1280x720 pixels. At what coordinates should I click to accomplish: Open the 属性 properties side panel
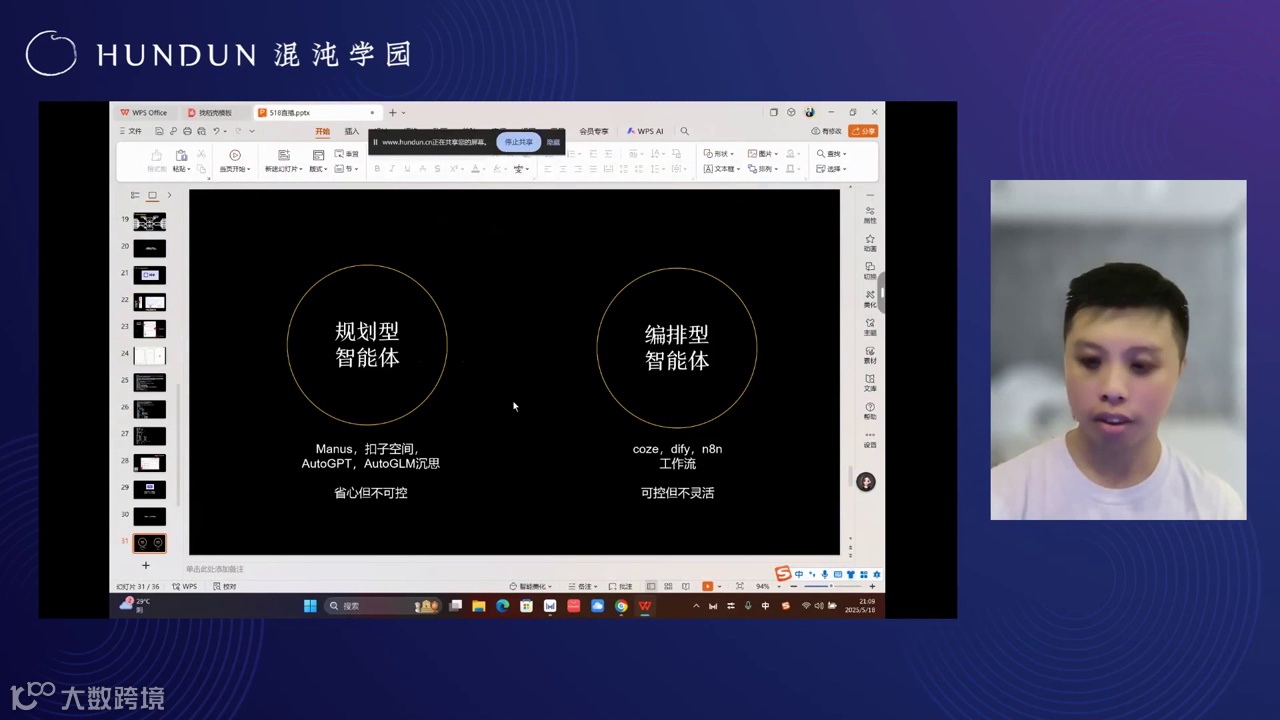click(870, 214)
